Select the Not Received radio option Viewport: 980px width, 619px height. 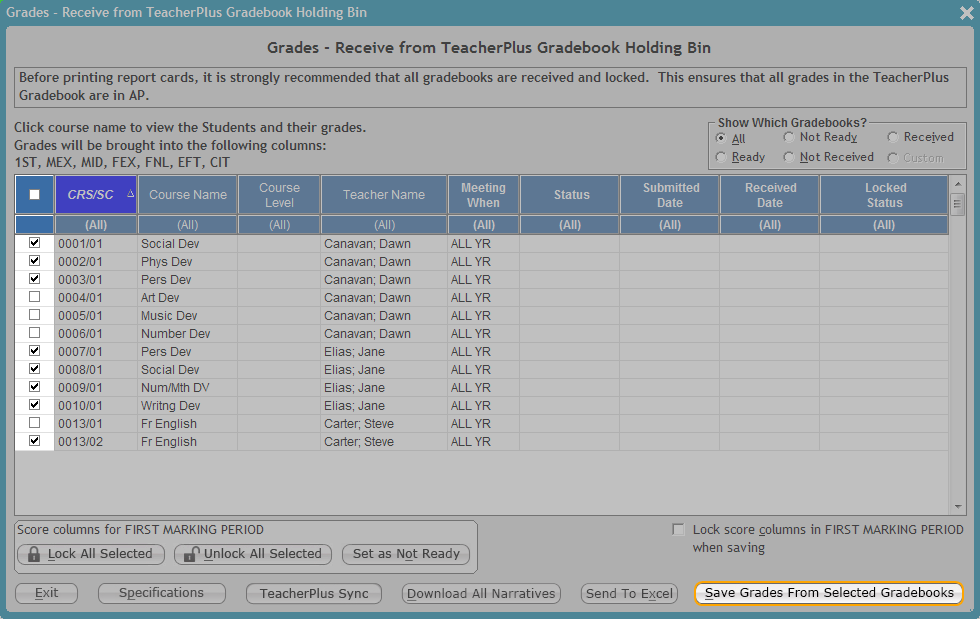[789, 157]
